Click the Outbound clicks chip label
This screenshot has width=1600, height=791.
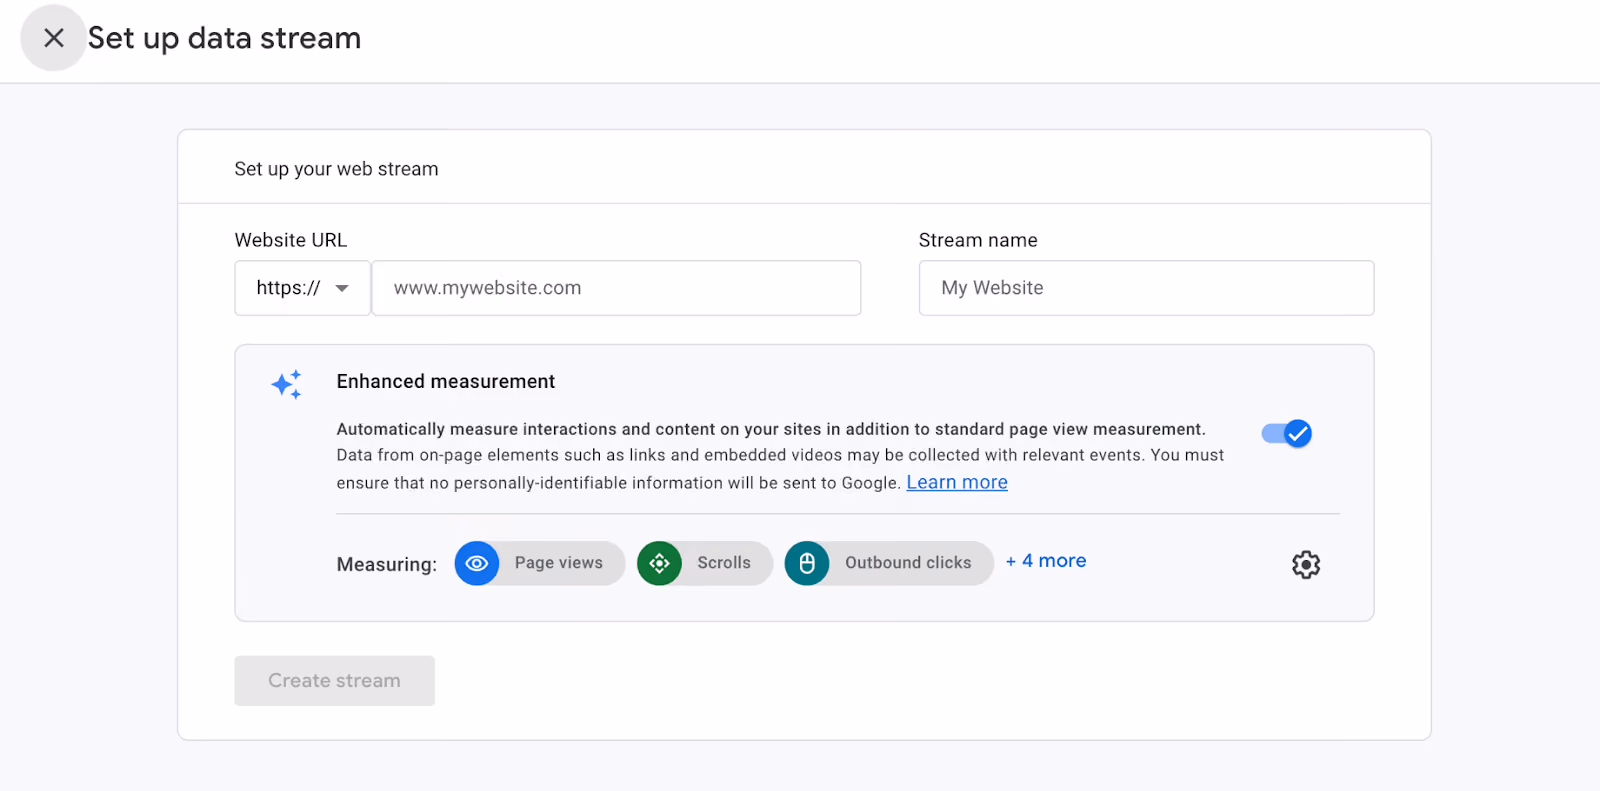[x=908, y=563]
